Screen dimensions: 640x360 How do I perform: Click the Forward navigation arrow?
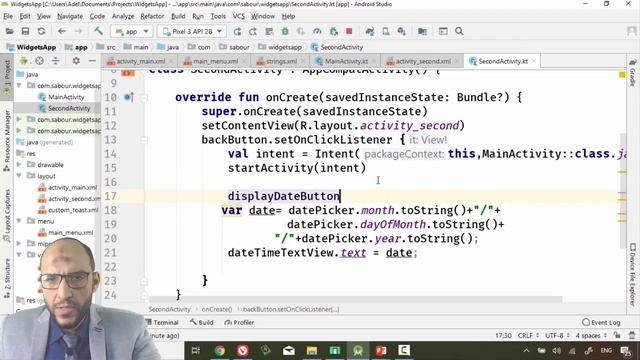[78, 31]
